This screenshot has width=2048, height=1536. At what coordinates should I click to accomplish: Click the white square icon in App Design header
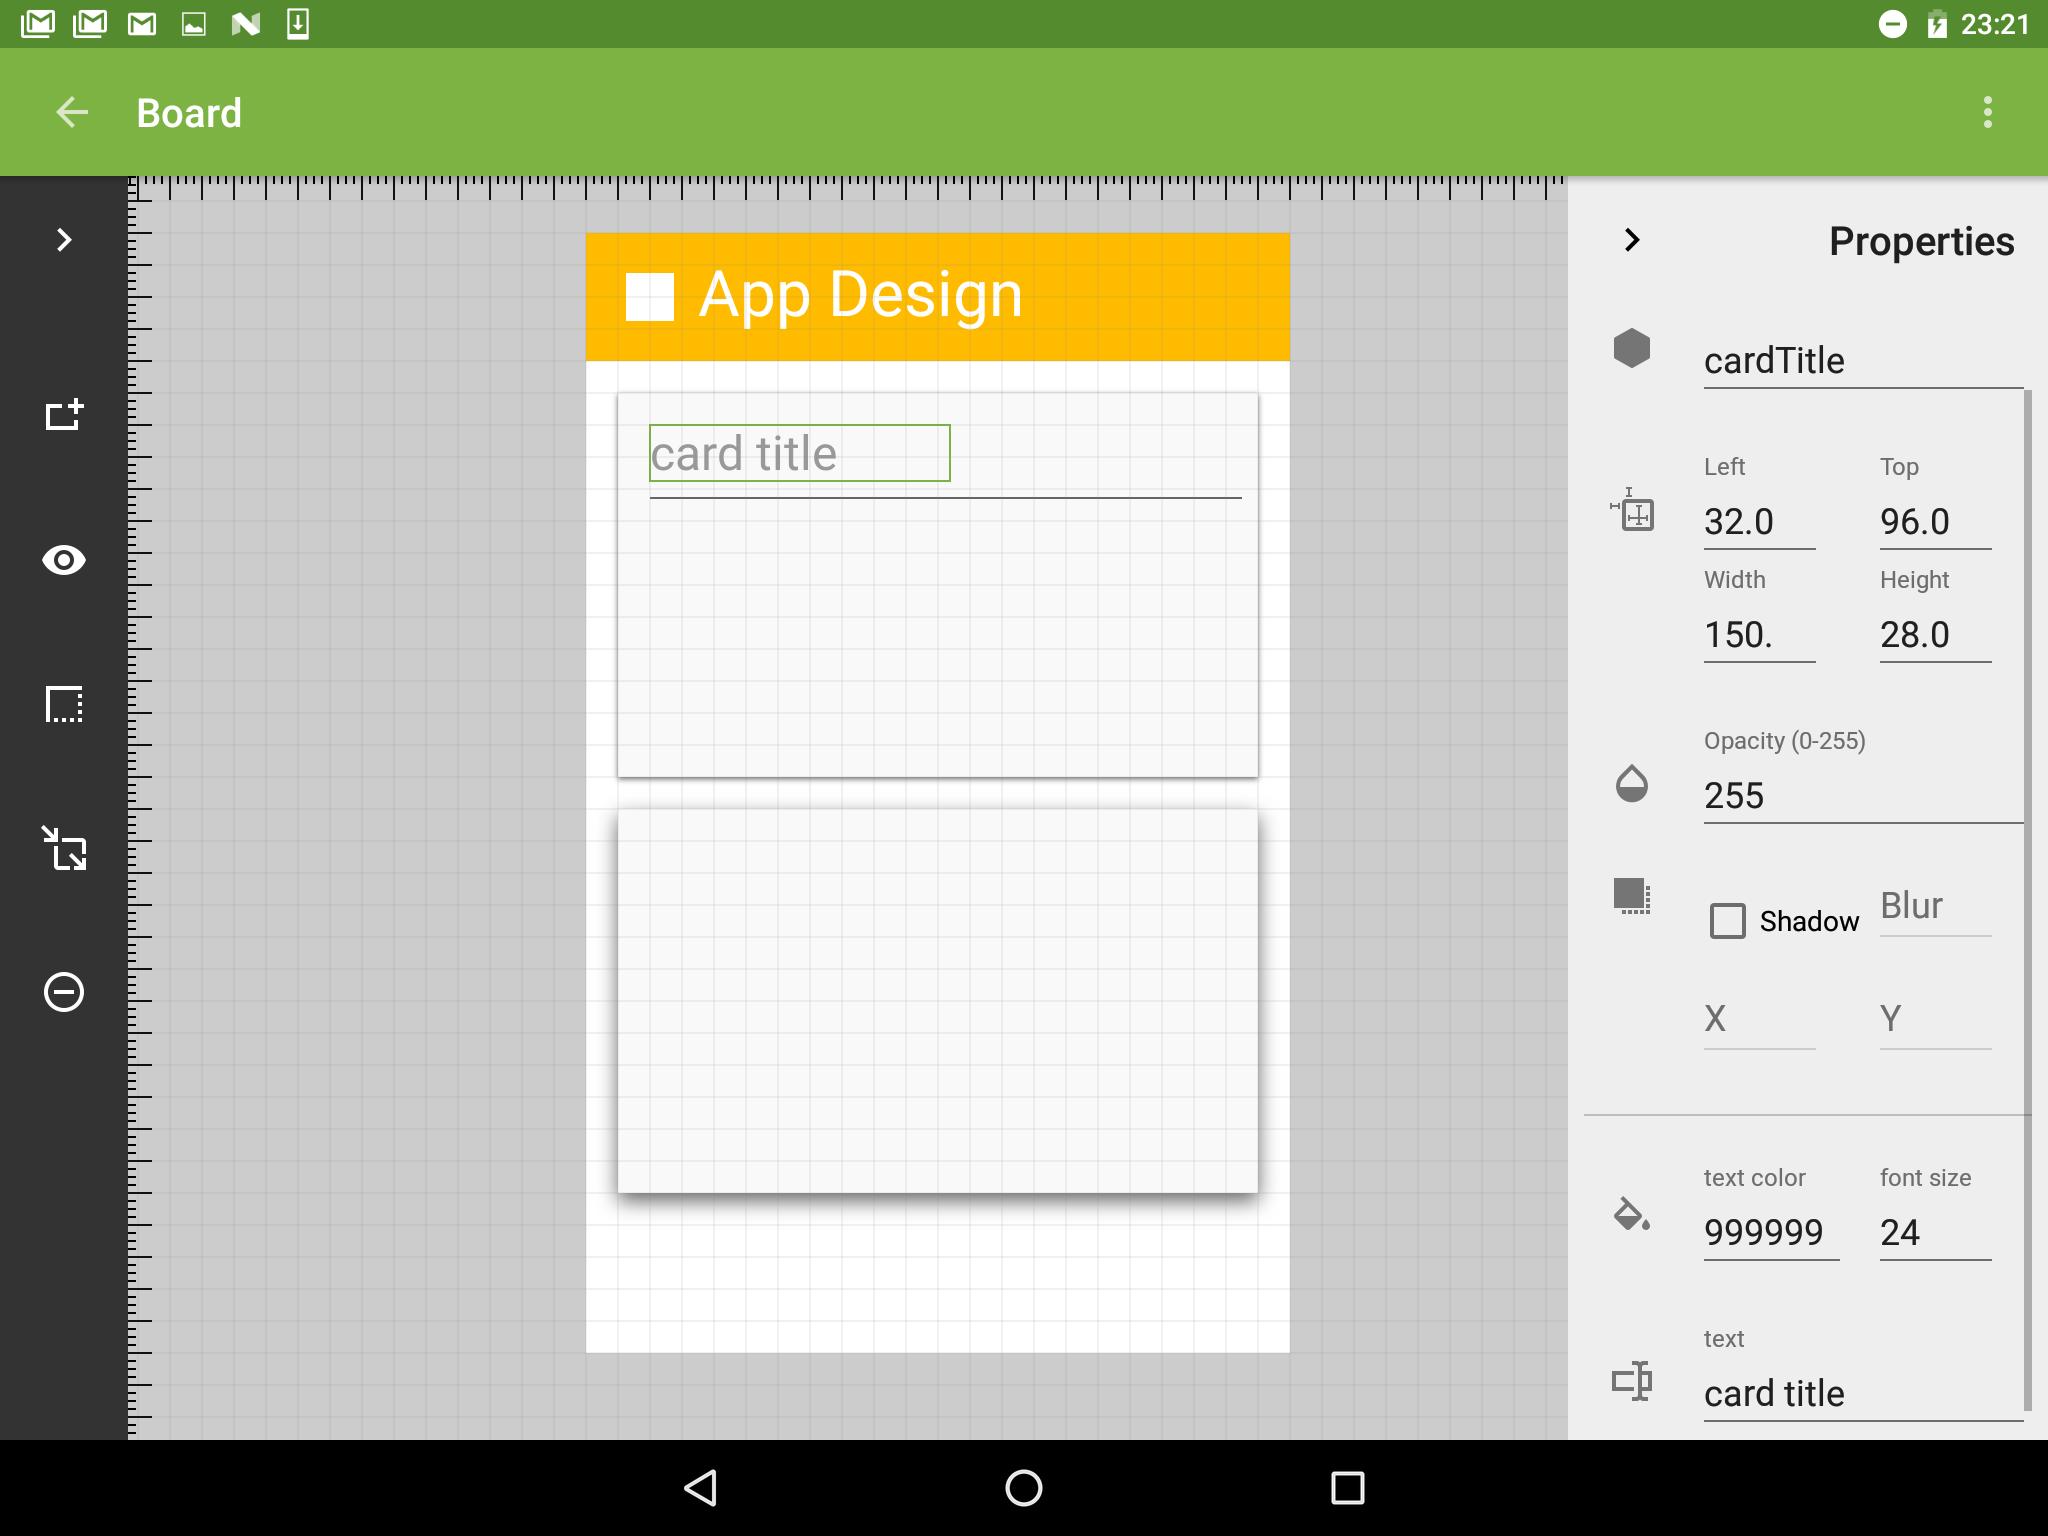(649, 297)
